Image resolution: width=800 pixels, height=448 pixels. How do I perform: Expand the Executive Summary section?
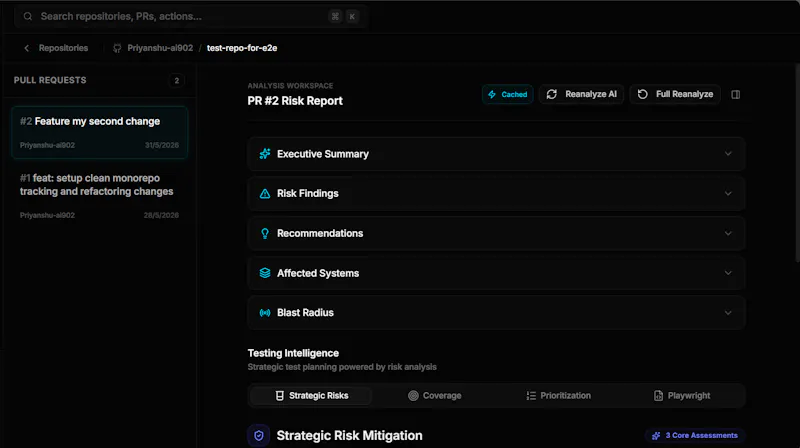tap(496, 154)
